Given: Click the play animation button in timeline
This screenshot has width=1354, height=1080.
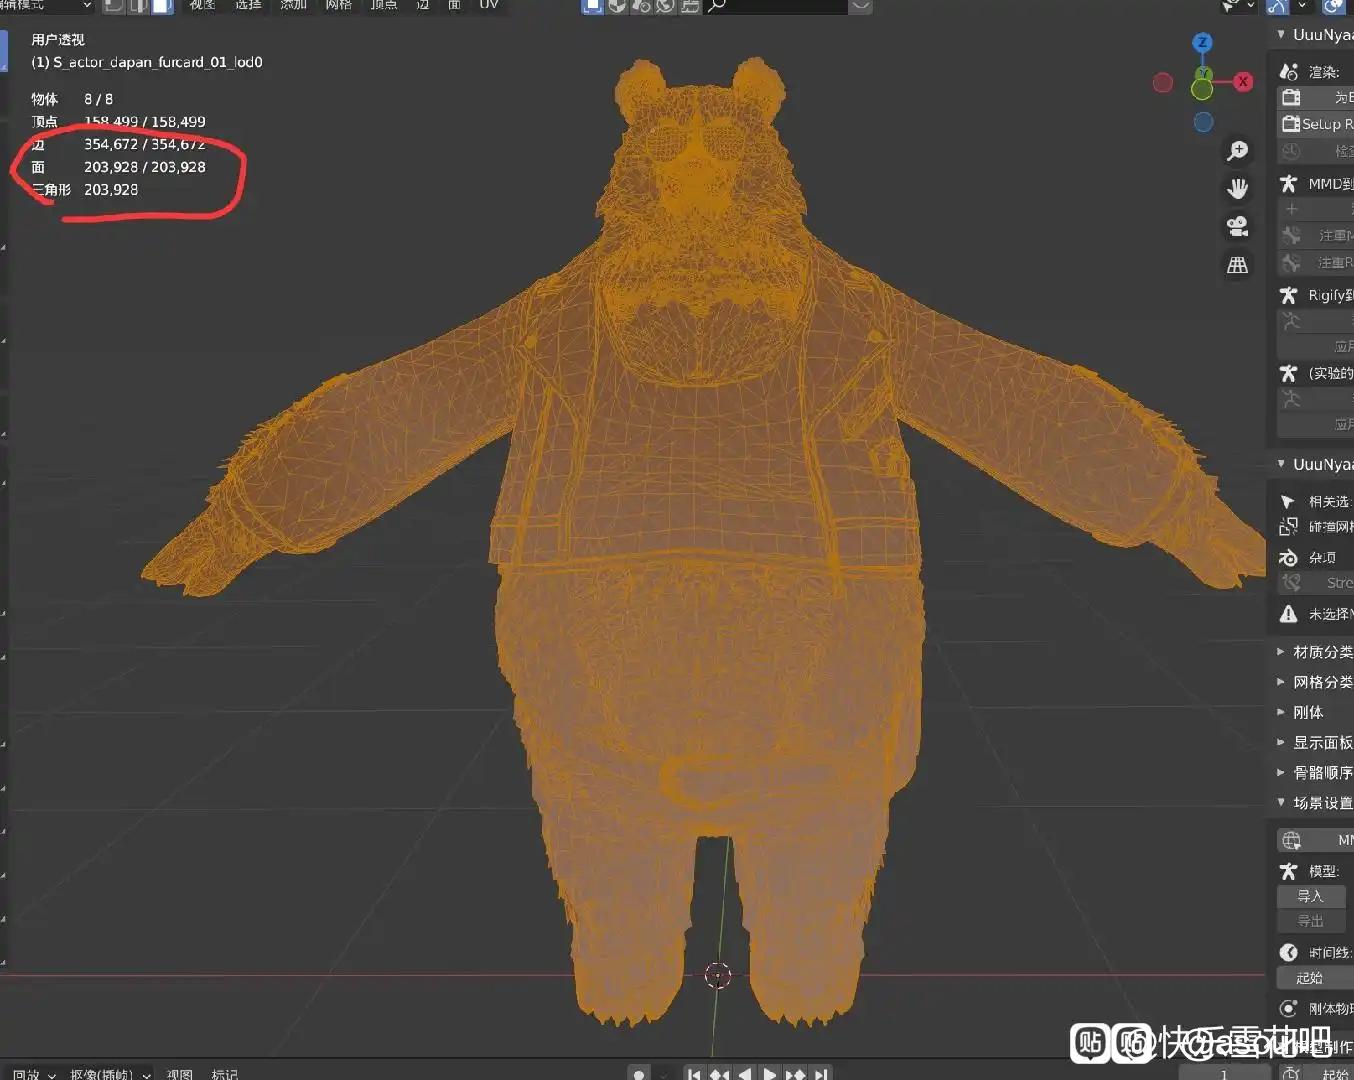Looking at the screenshot, I should (769, 1074).
